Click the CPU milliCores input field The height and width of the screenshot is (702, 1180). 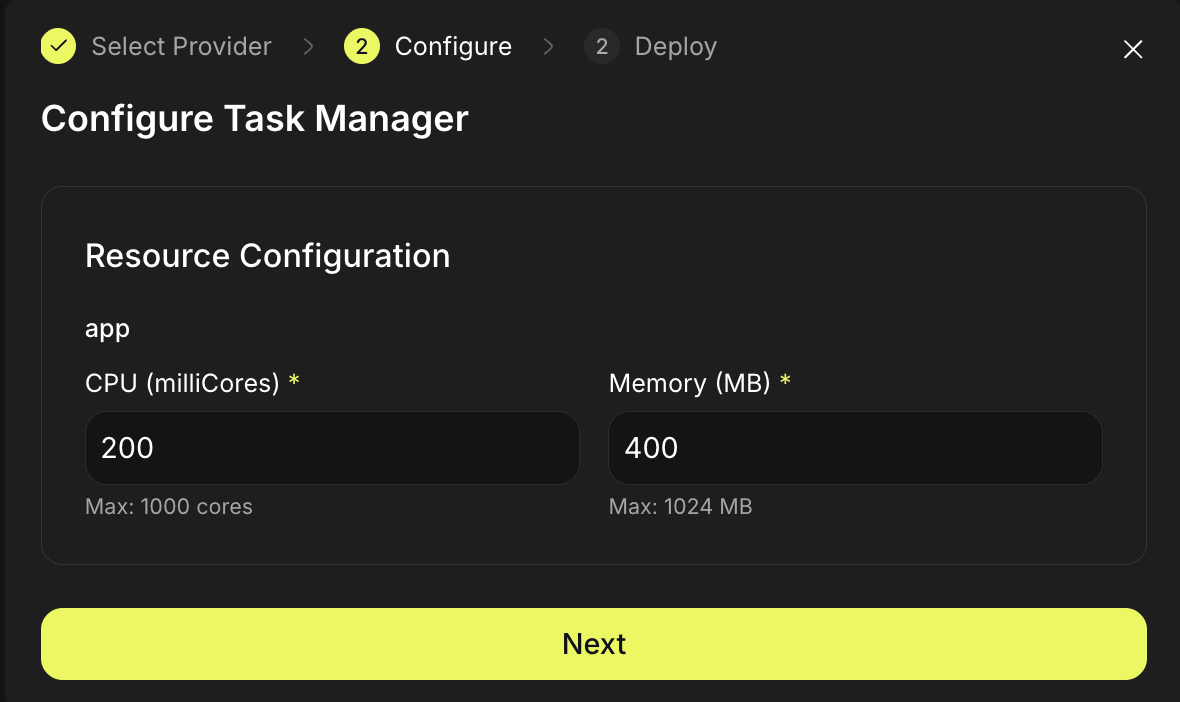pos(332,448)
